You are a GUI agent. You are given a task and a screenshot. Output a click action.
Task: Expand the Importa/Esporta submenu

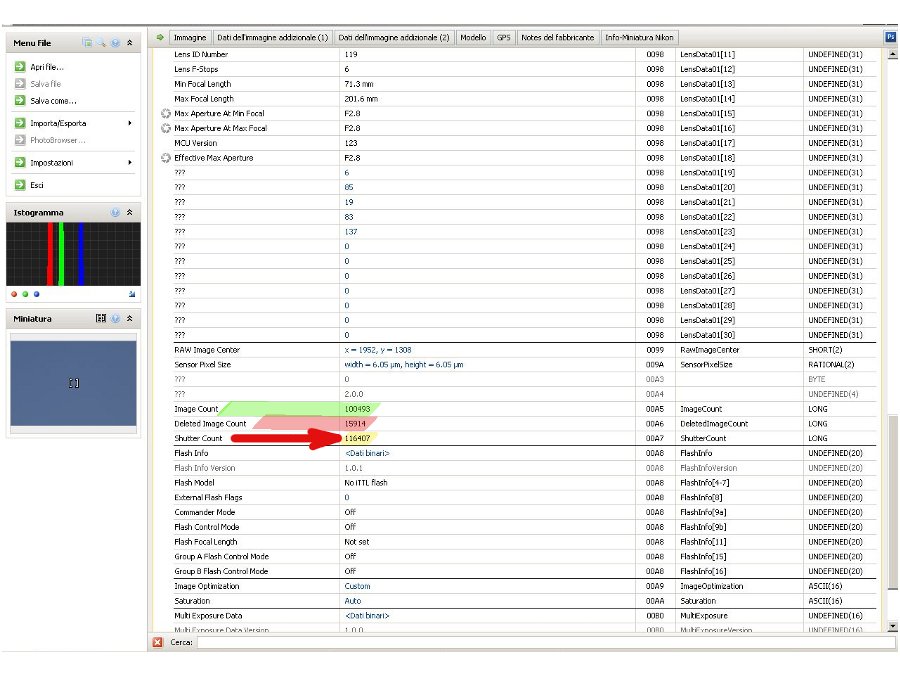[129, 123]
